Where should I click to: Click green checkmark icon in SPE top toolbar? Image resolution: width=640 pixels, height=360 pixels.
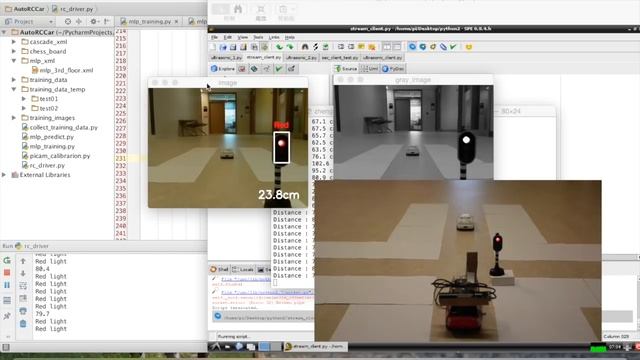point(453,47)
